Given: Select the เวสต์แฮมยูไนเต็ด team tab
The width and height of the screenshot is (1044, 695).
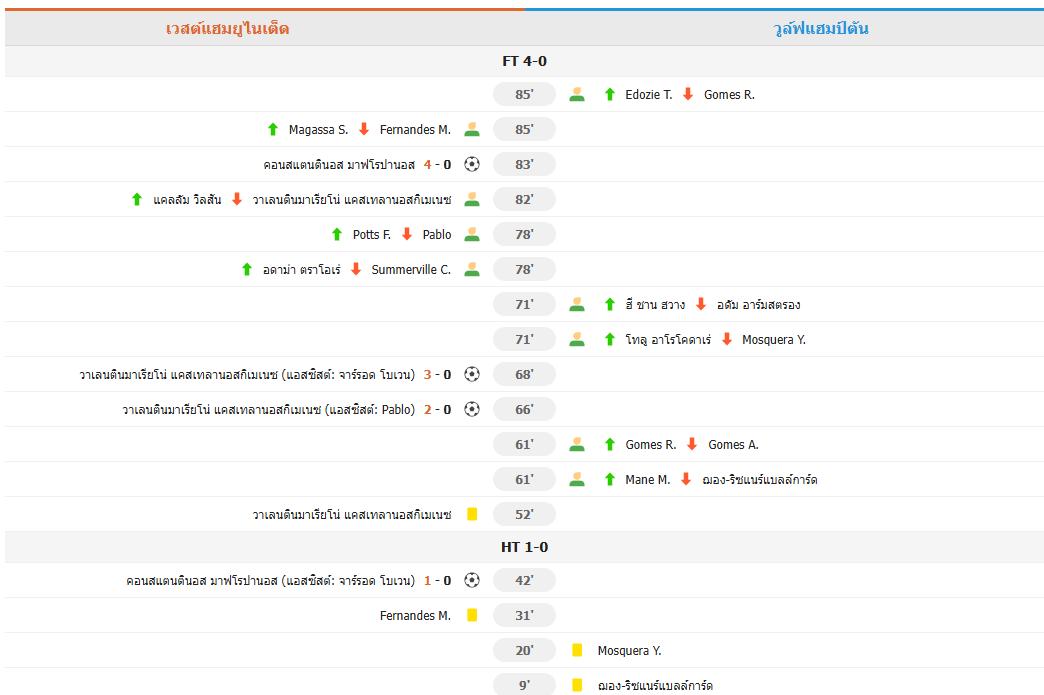Looking at the screenshot, I should pos(228,28).
